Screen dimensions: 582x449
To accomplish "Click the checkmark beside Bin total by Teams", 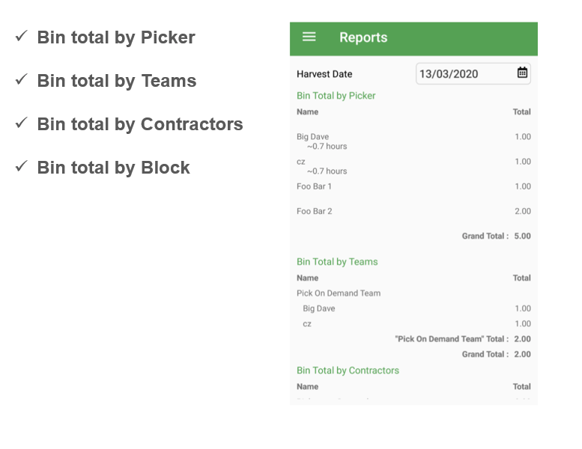I will (22, 79).
